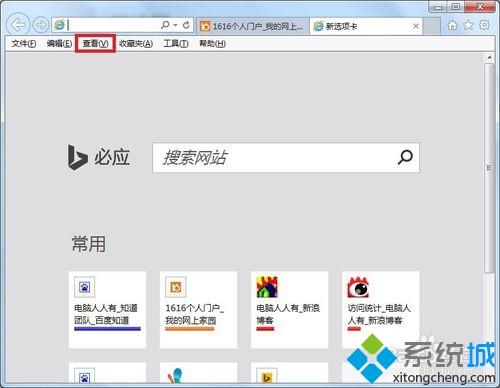500x388 pixels.
Task: Click the Sina Weibo eye icon on 访问统计 tile
Action: pos(358,287)
